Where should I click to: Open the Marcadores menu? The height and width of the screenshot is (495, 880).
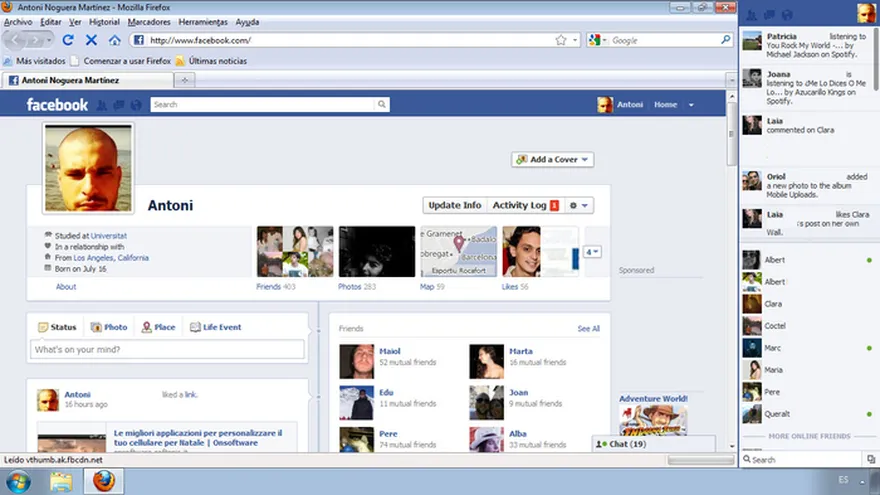pos(149,21)
